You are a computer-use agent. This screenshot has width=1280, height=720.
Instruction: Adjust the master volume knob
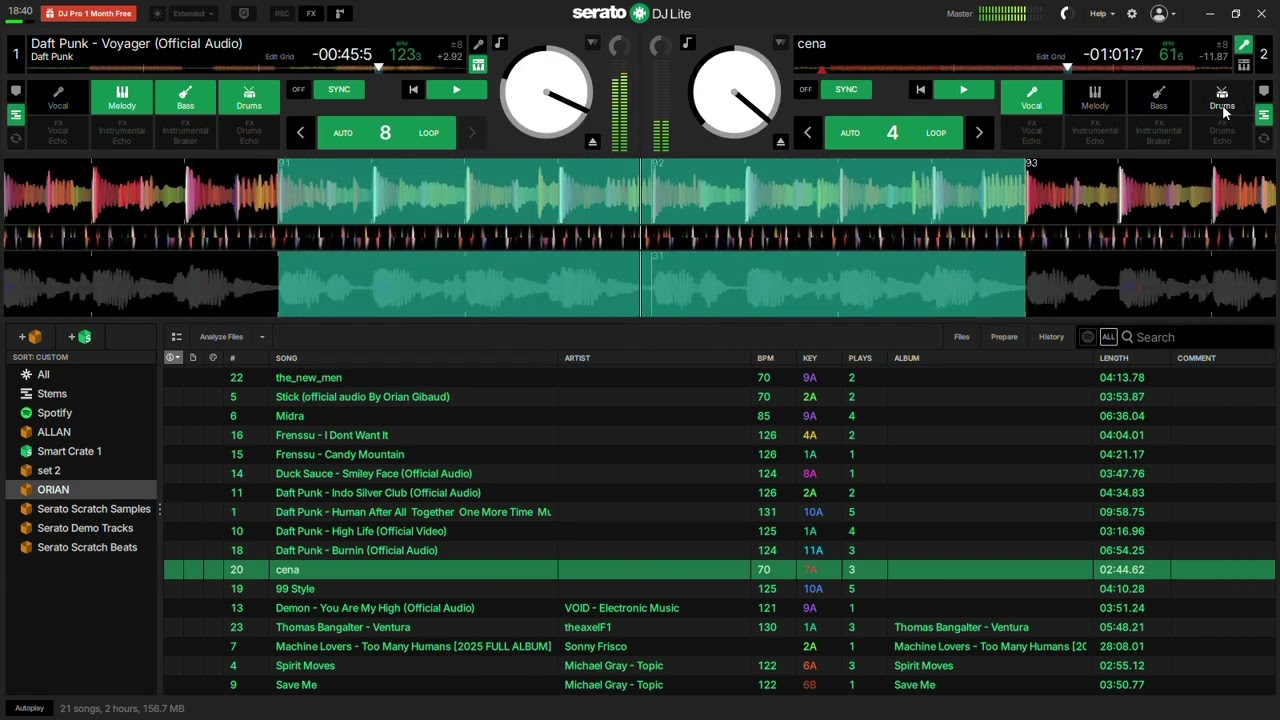1065,14
